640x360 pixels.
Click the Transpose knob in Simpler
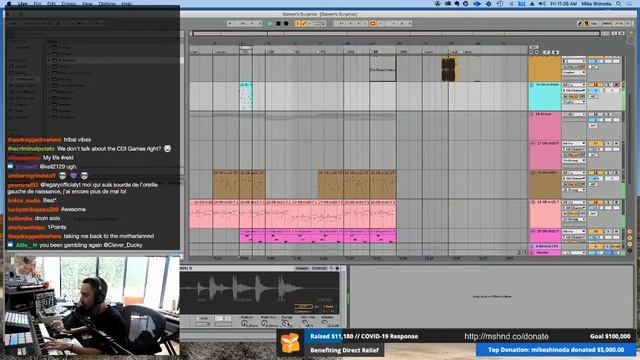(286, 324)
